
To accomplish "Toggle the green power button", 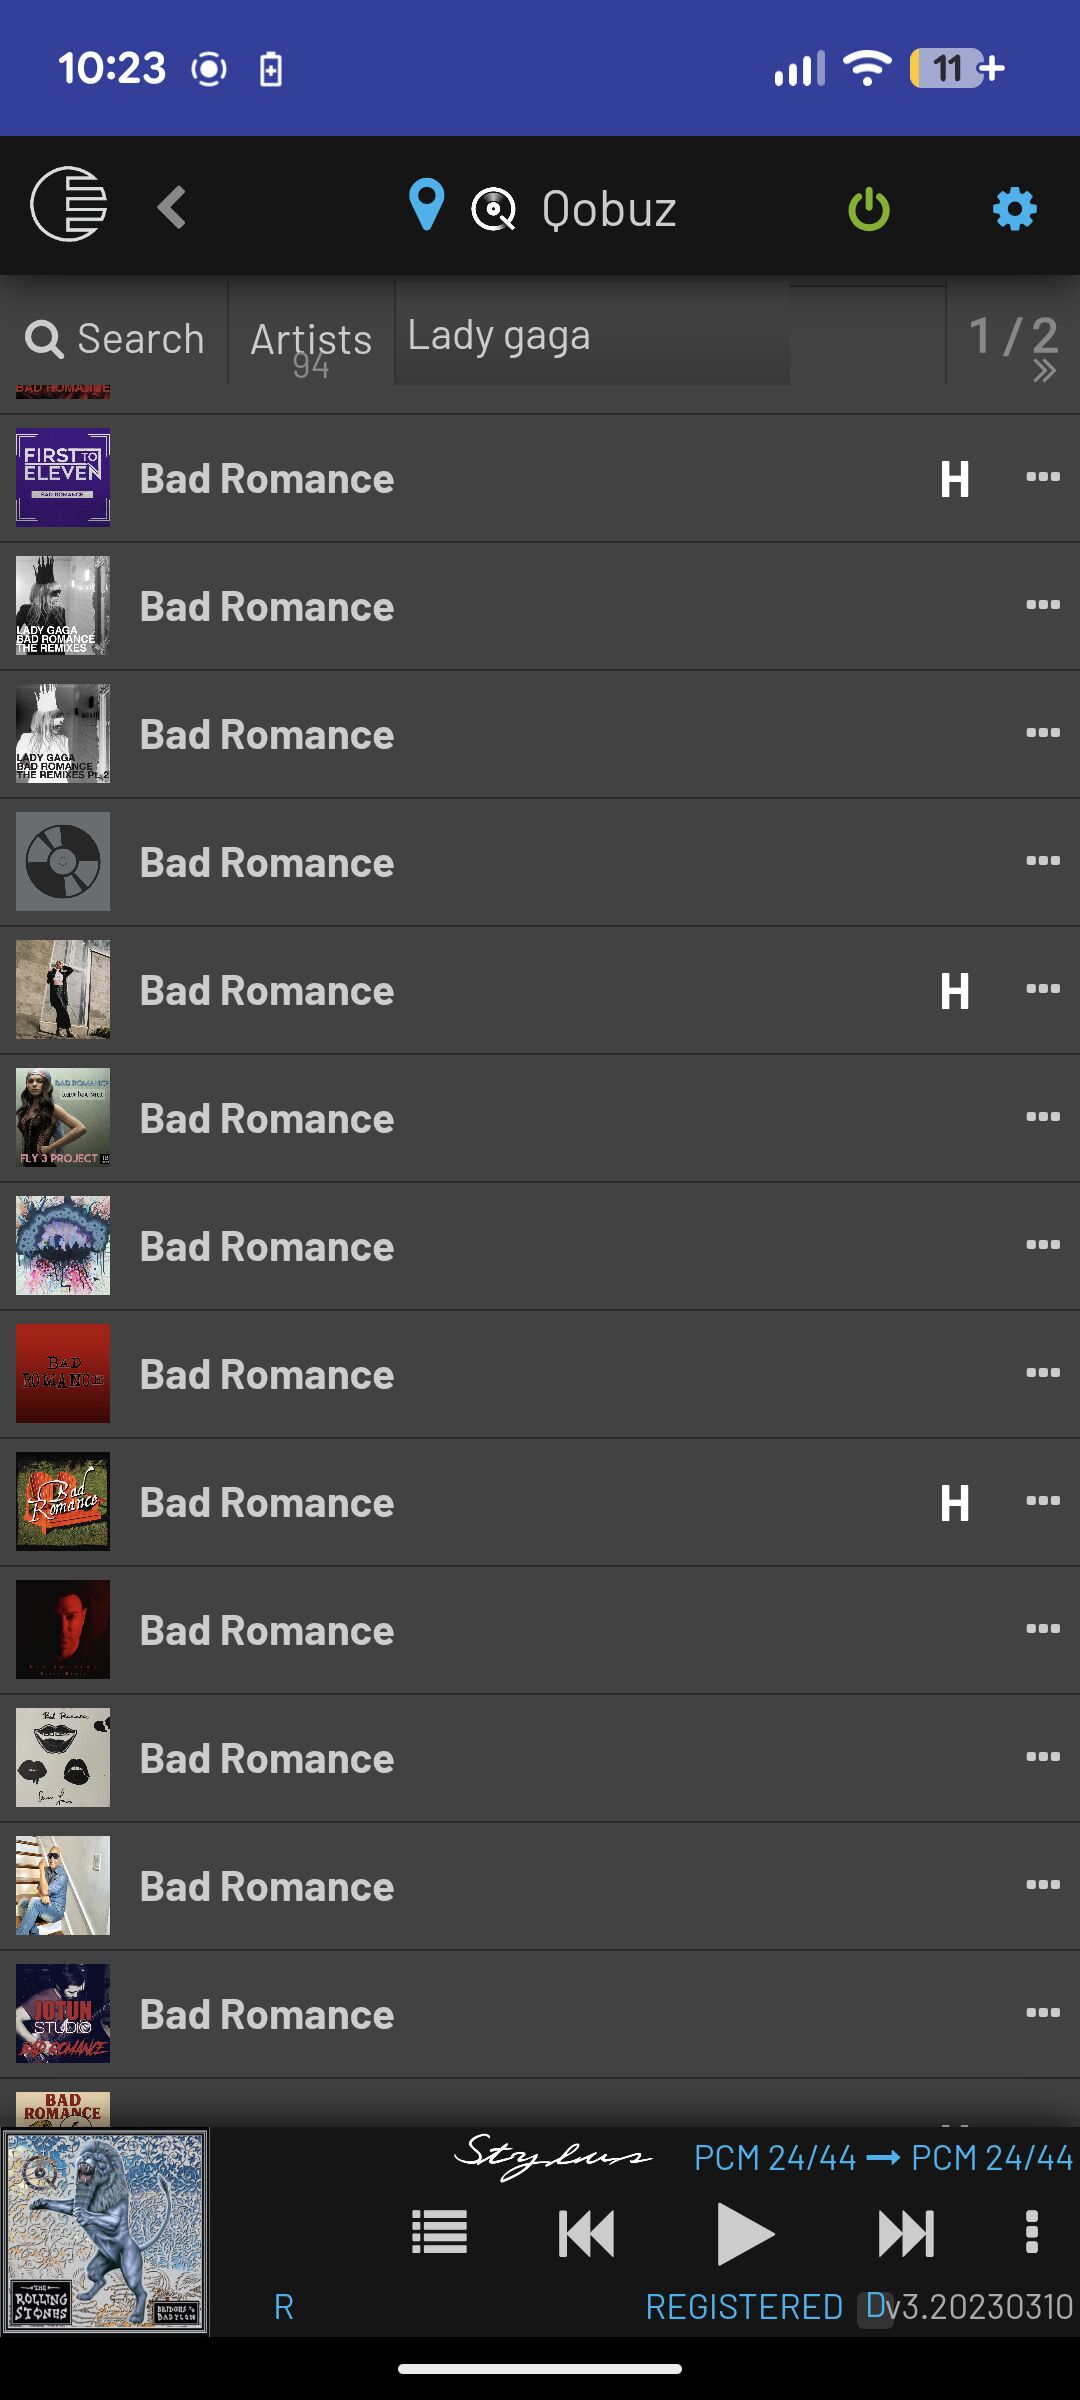I will (868, 209).
